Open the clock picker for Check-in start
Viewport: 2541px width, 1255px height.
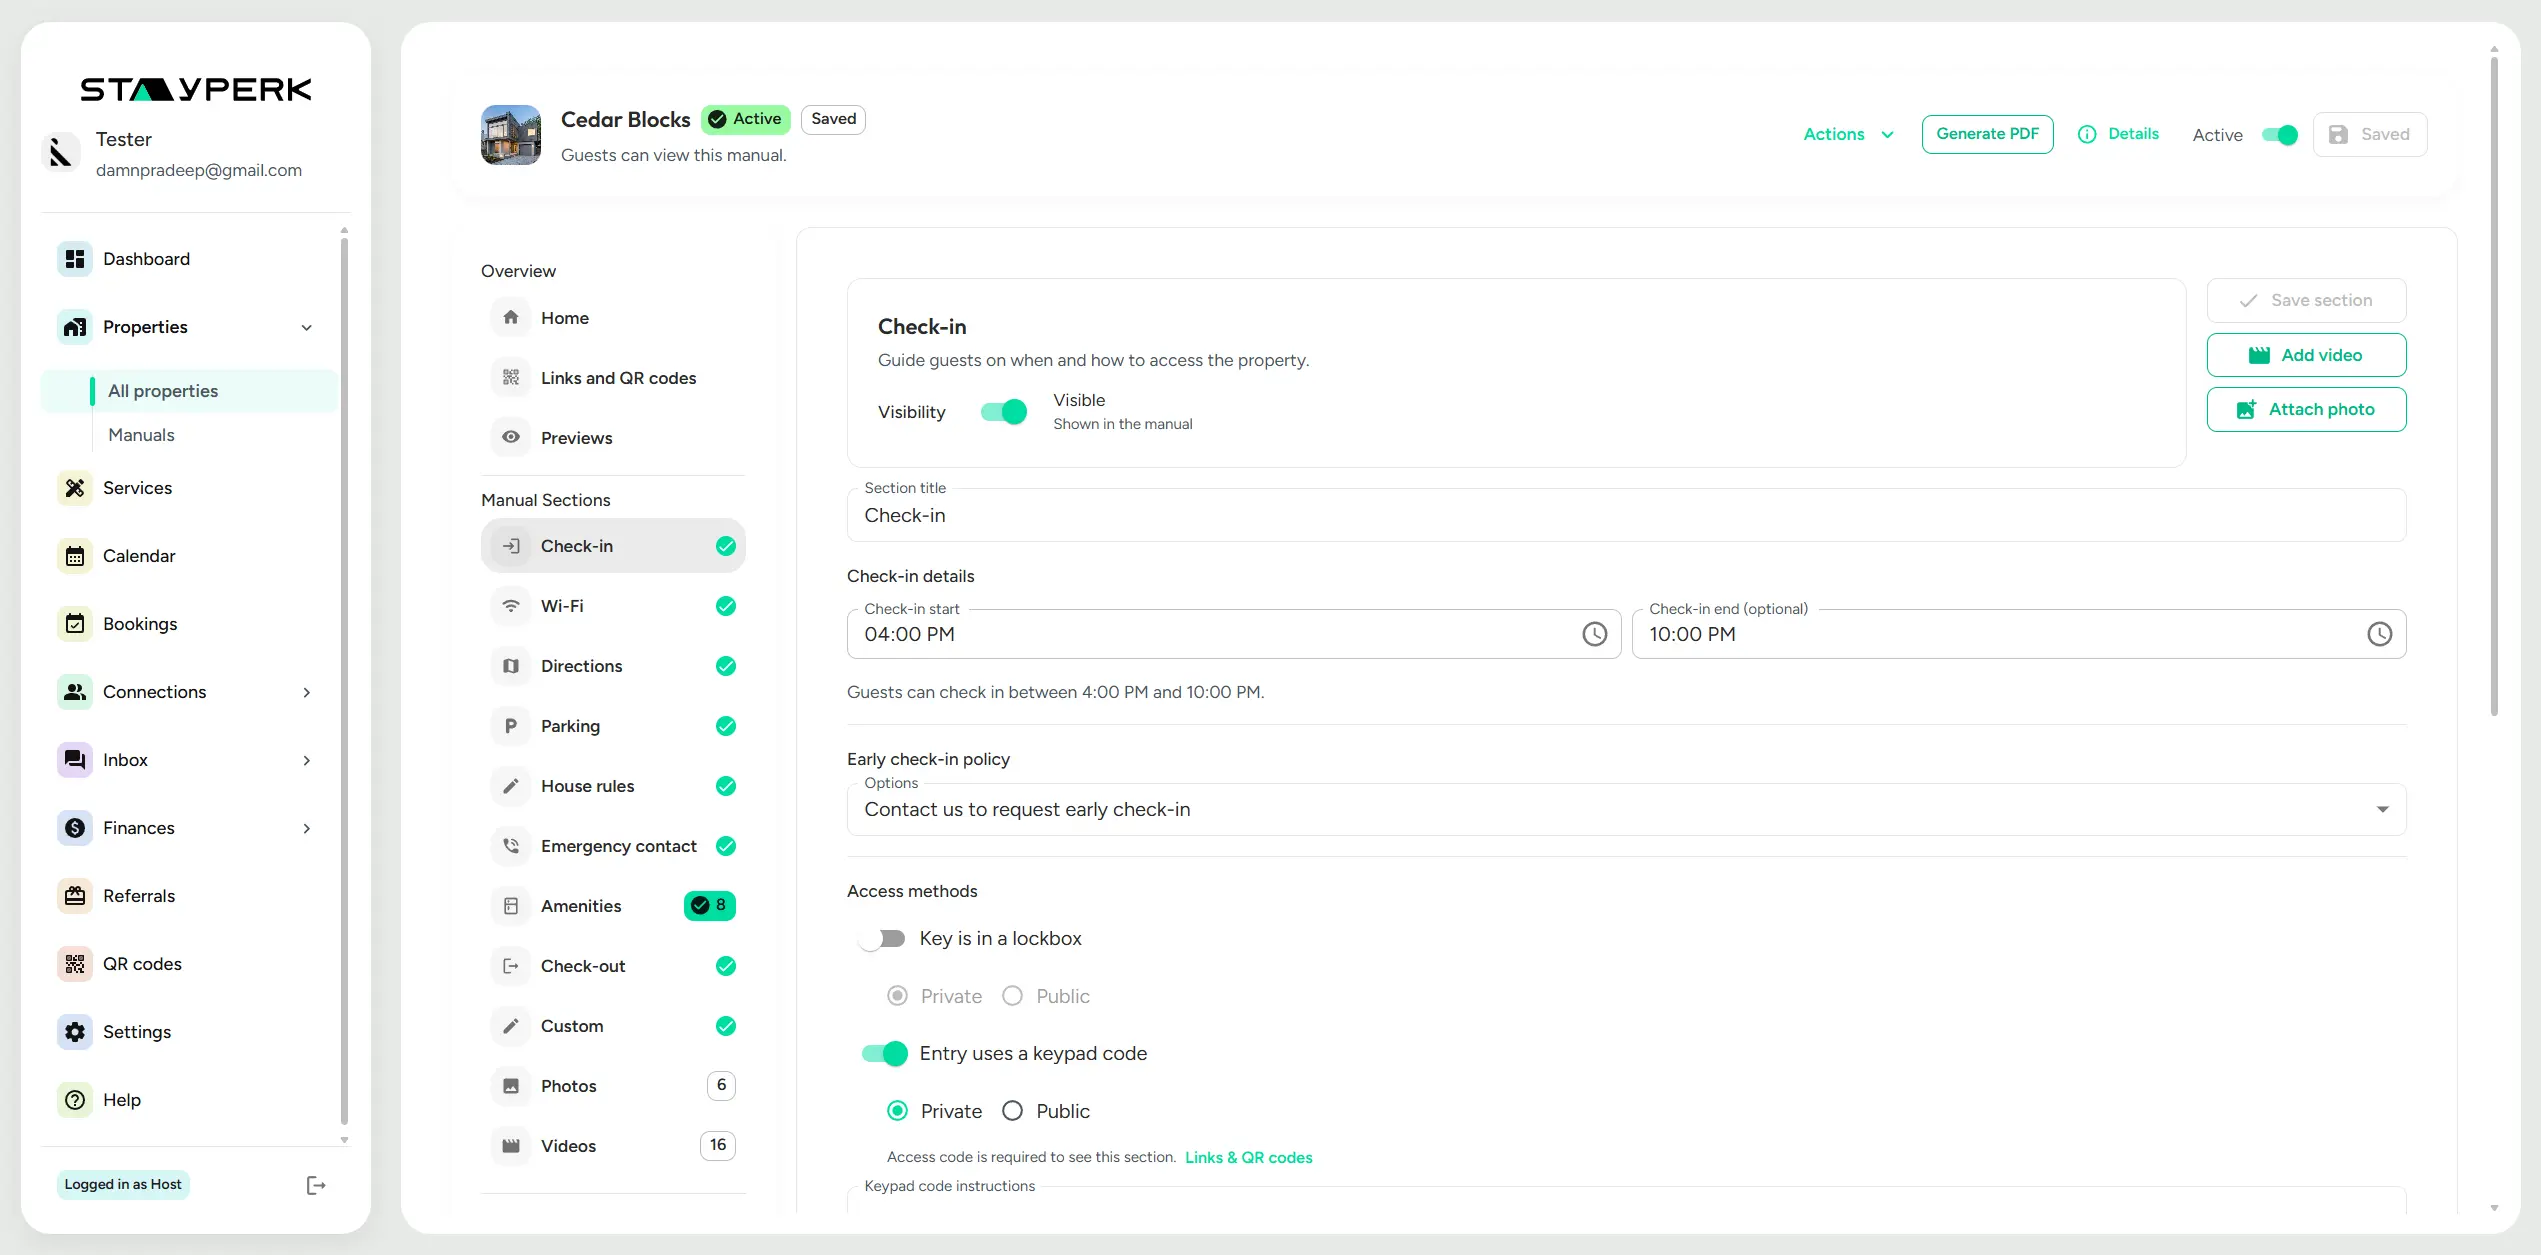(x=1595, y=634)
